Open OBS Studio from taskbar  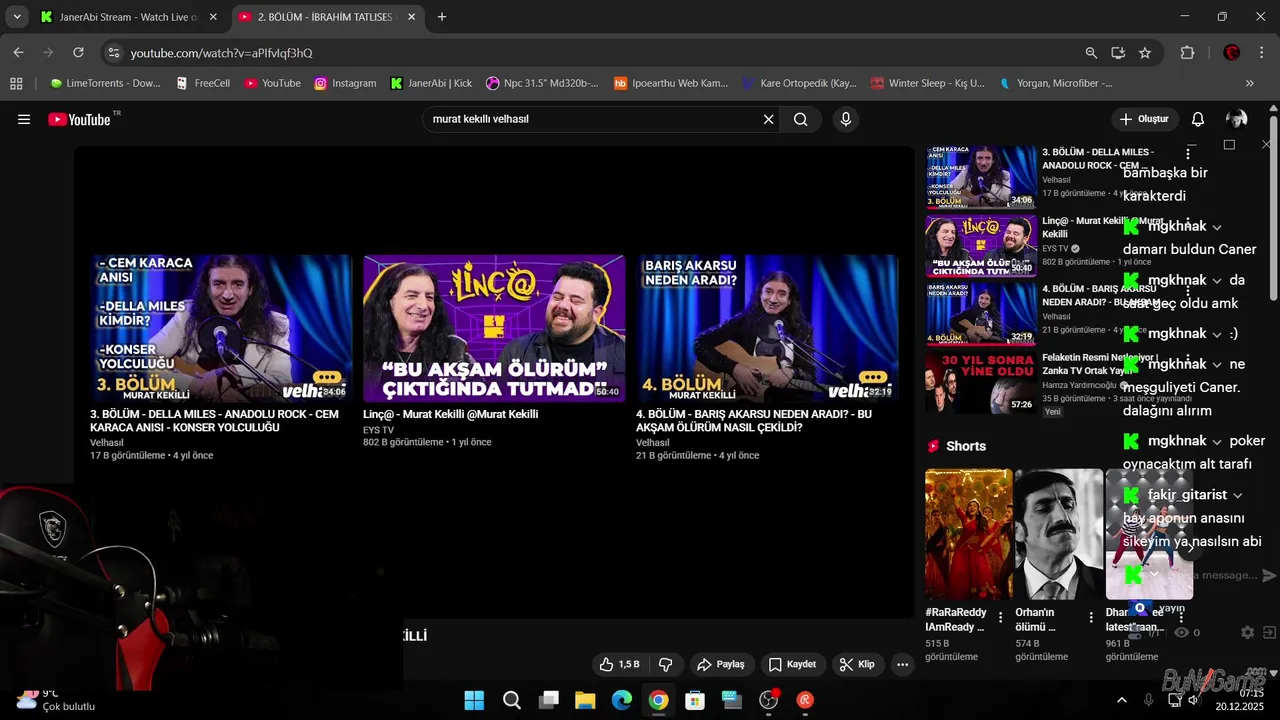(x=768, y=700)
